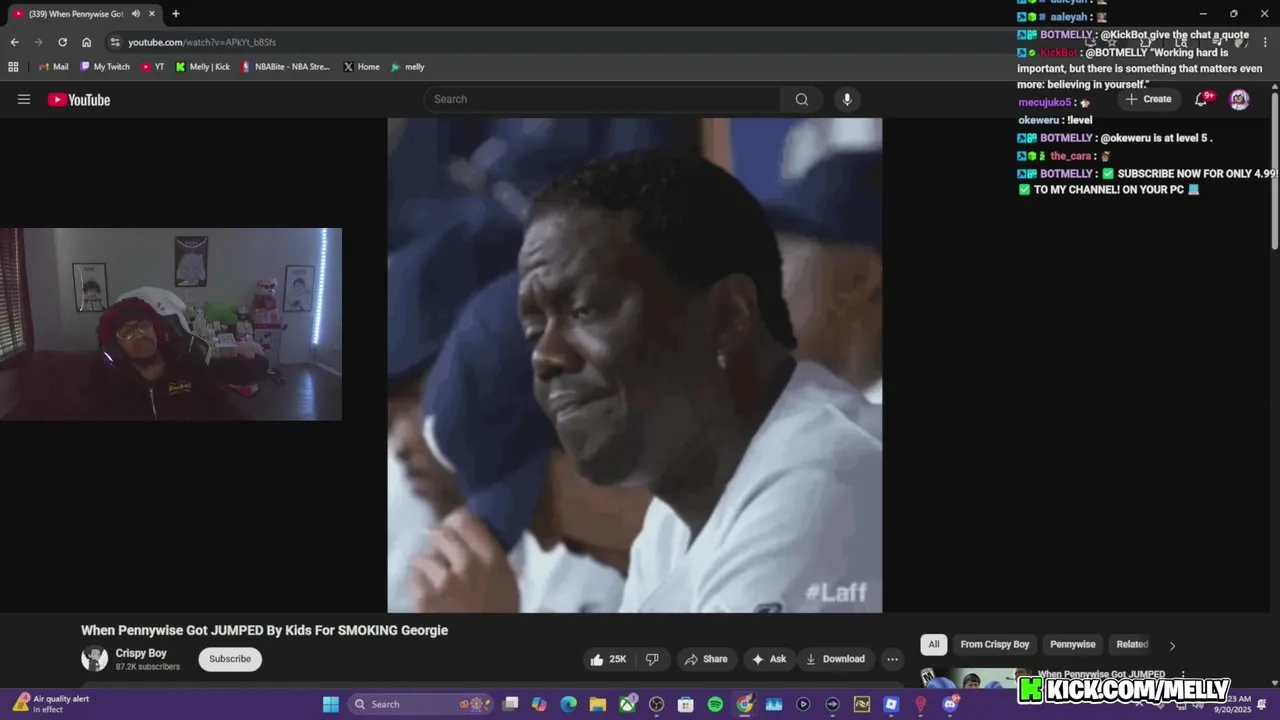Open the streamer webcam overlay
Screen dimensions: 1280x720
point(171,324)
